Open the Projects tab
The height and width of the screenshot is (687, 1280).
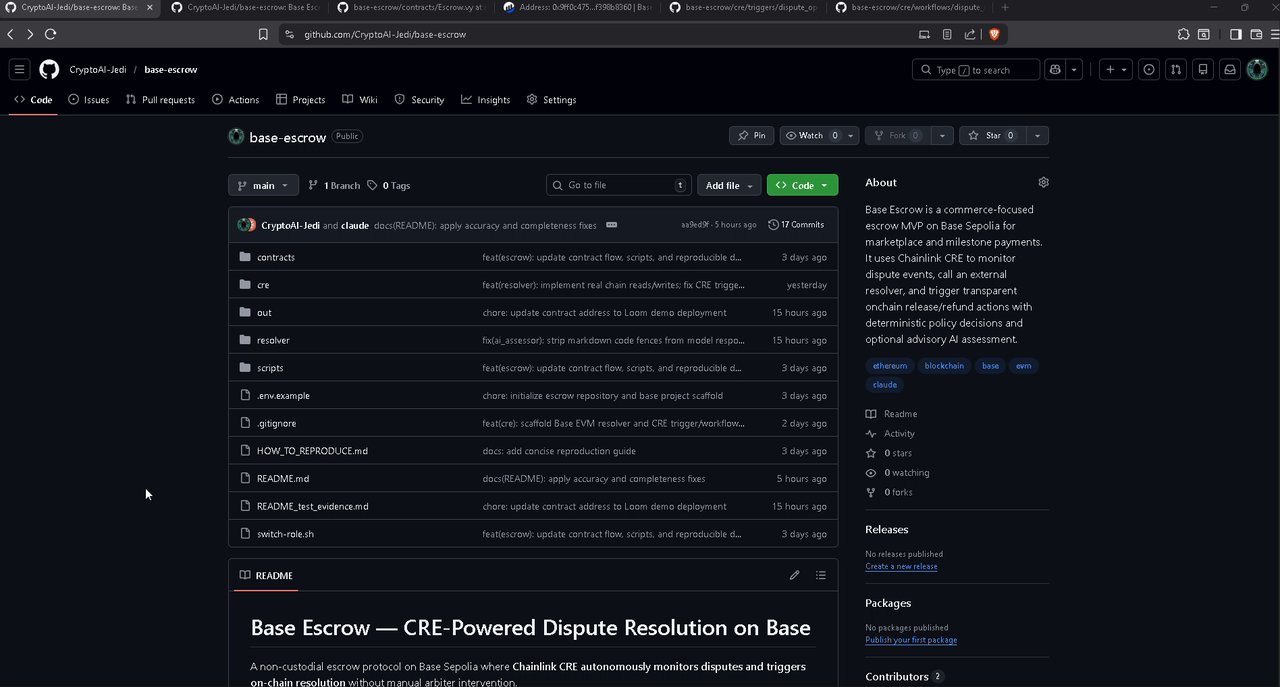[300, 100]
